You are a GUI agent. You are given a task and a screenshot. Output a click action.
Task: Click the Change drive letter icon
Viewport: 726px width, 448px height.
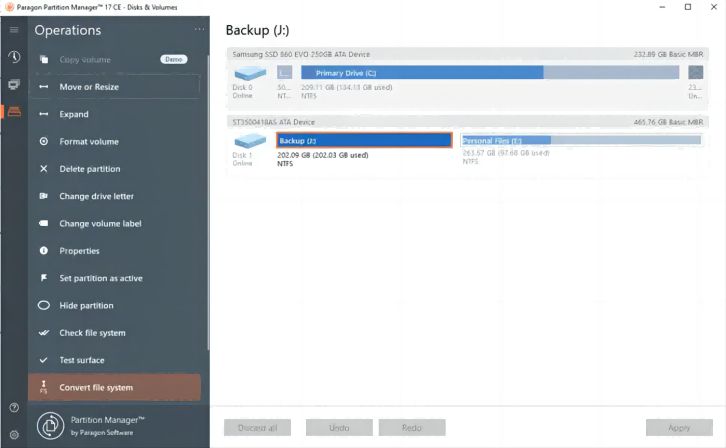pyautogui.click(x=44, y=196)
